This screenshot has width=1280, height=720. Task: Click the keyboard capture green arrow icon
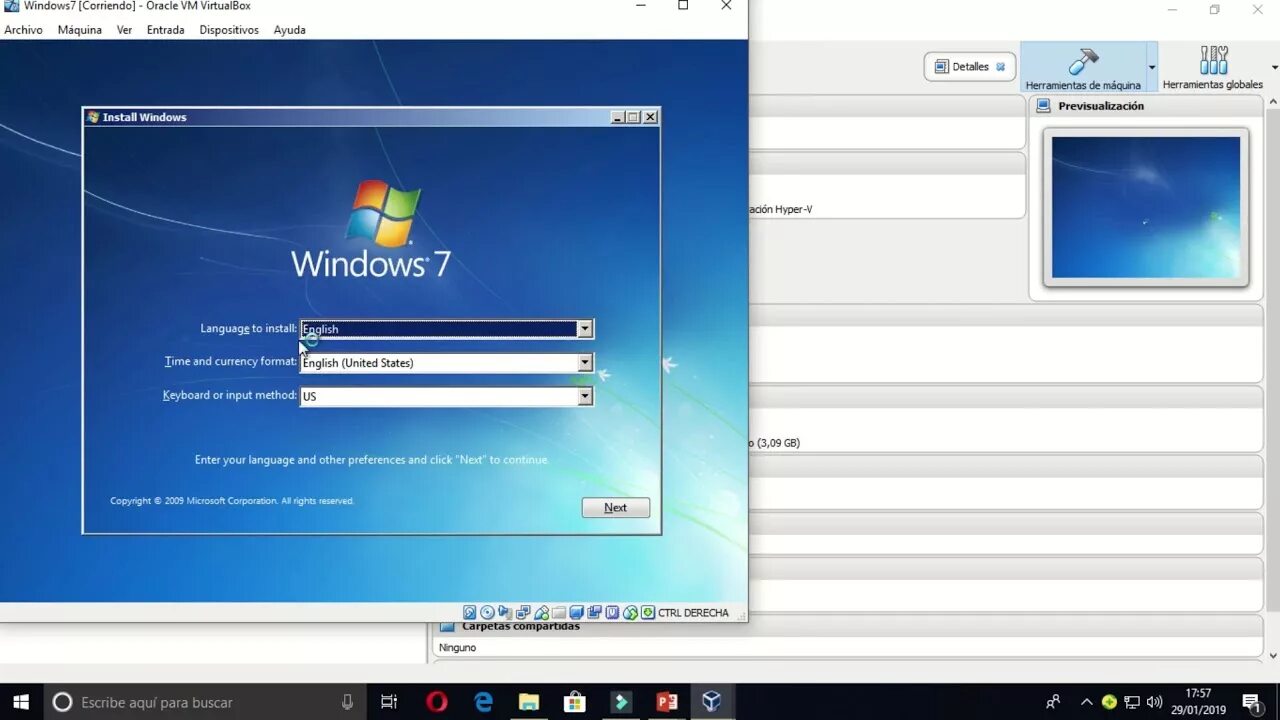[x=648, y=612]
